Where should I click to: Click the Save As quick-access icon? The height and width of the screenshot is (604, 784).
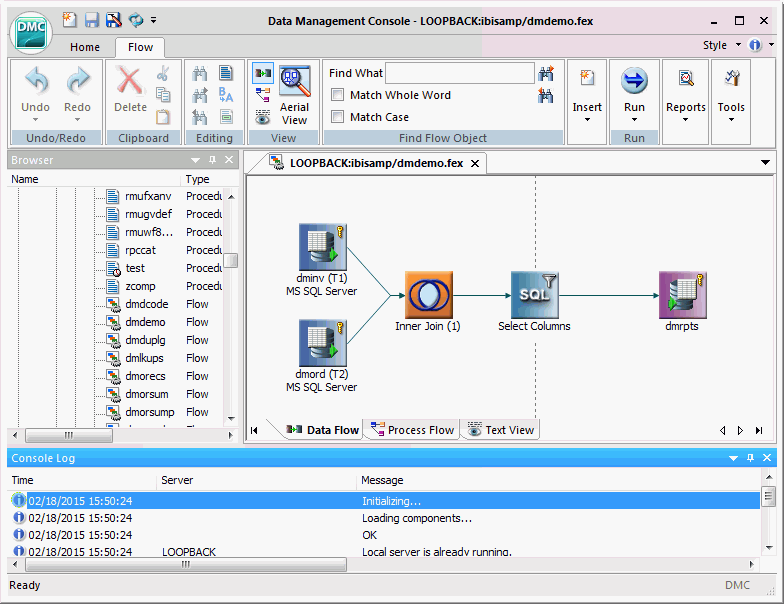[x=114, y=20]
